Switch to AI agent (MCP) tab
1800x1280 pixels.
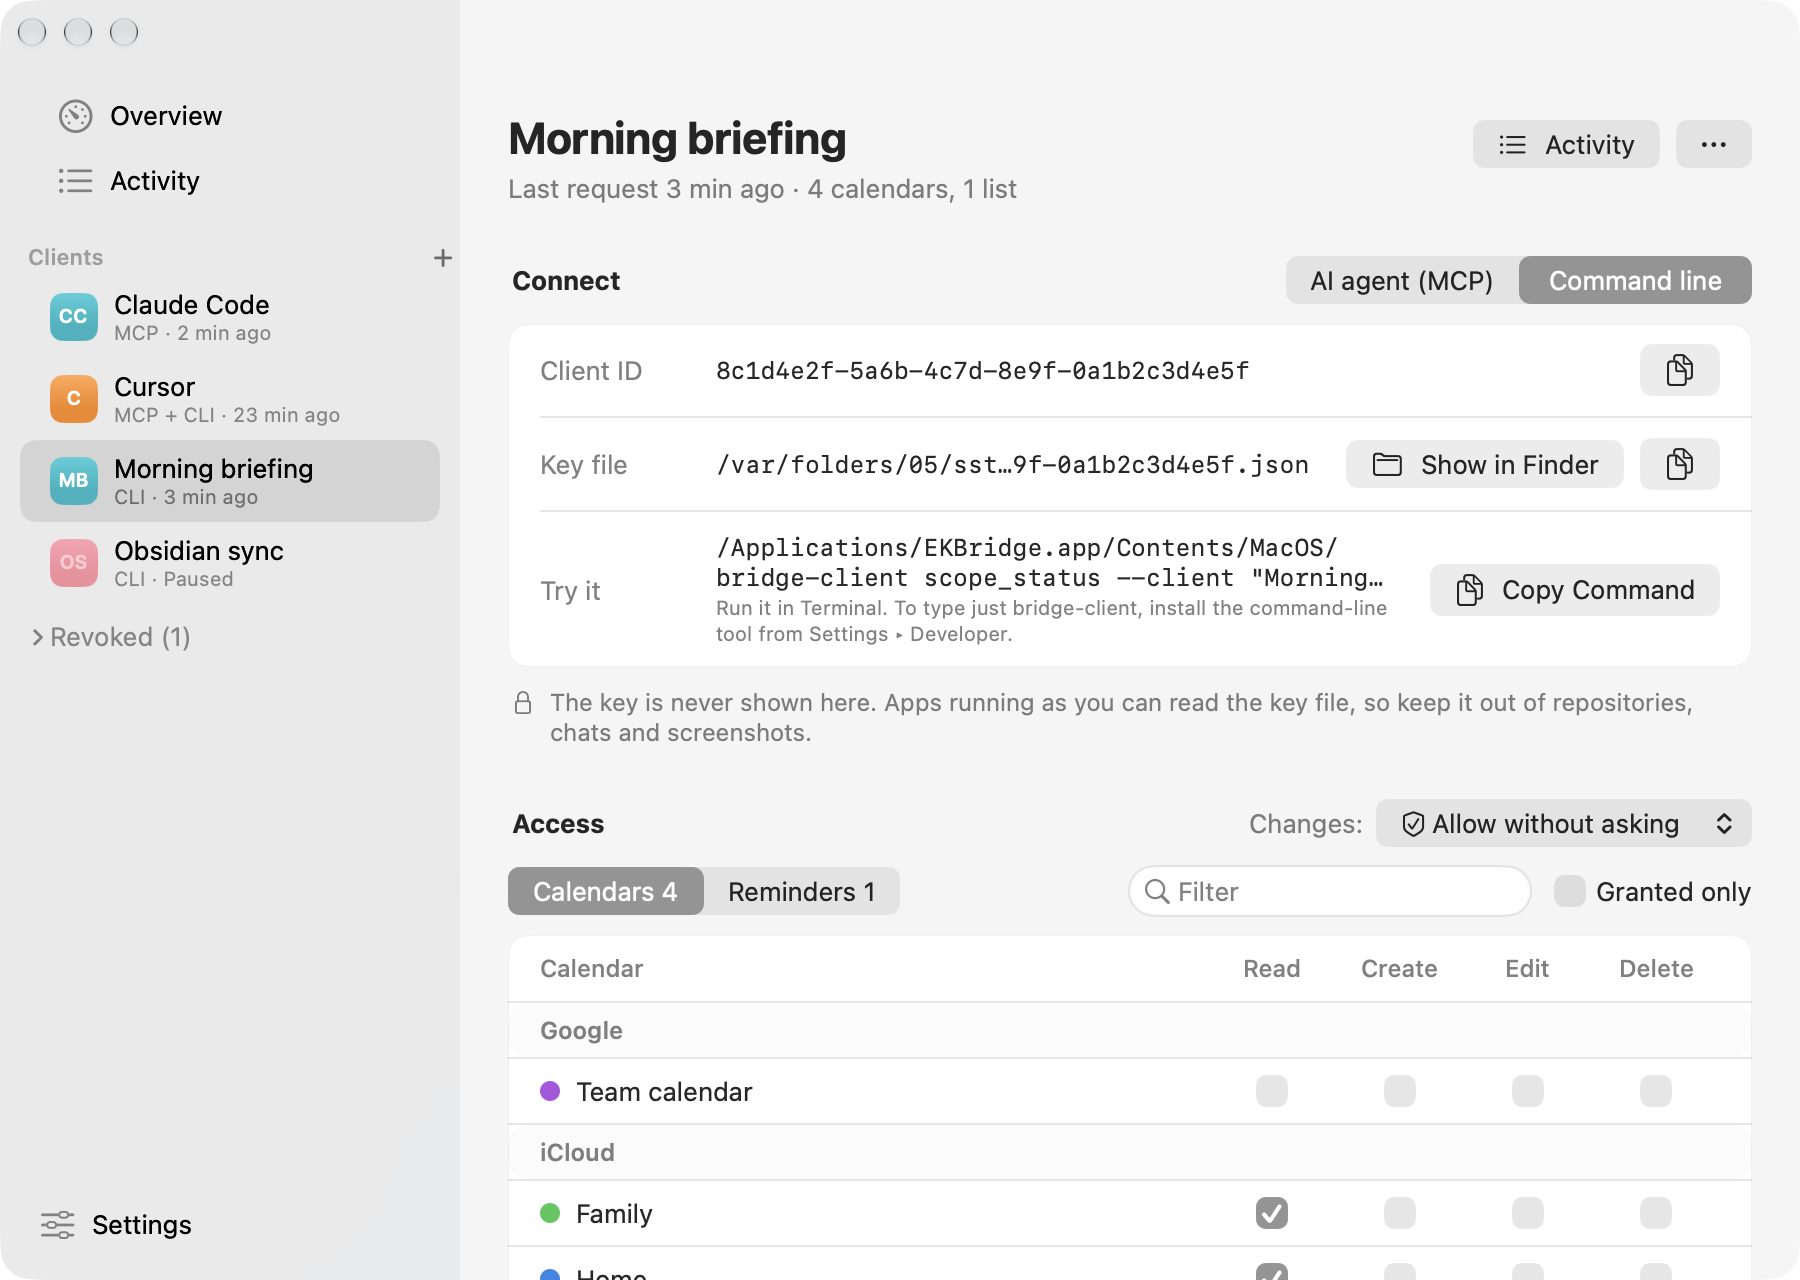(1402, 280)
